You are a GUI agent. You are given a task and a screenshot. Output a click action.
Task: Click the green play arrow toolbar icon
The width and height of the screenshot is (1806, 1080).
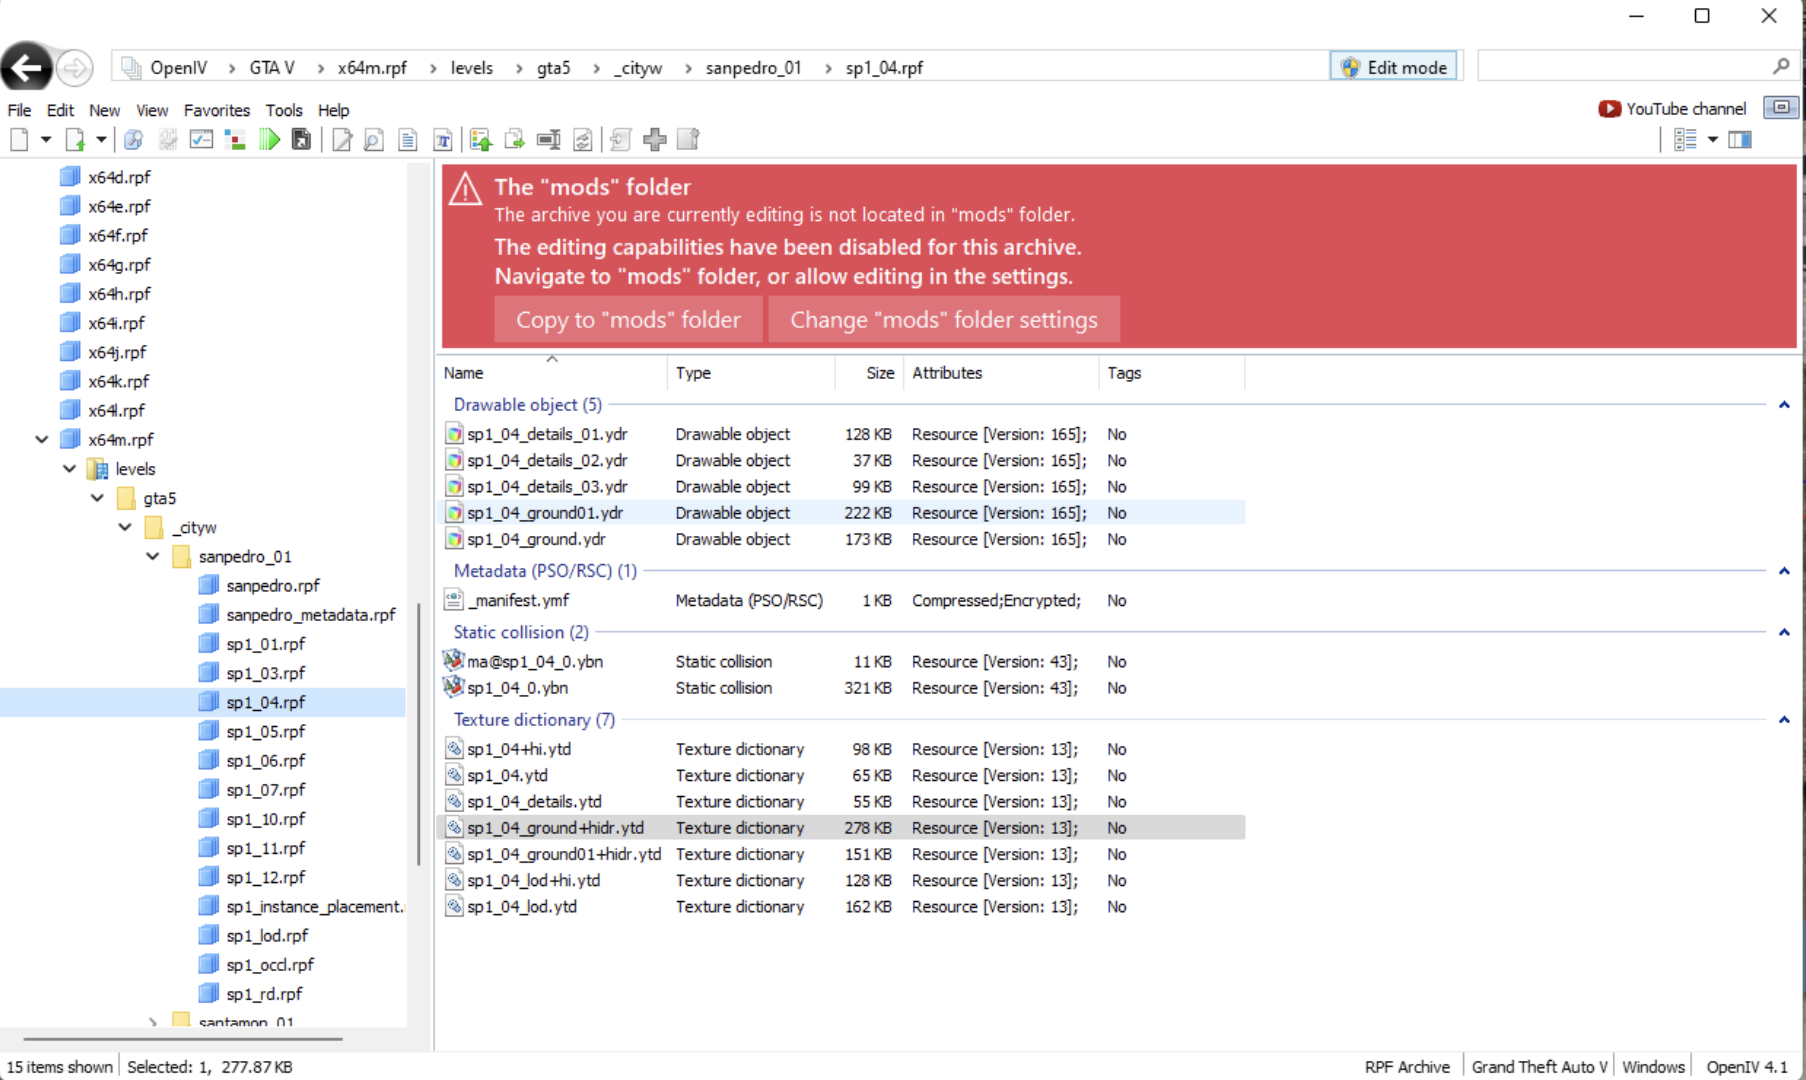269,140
